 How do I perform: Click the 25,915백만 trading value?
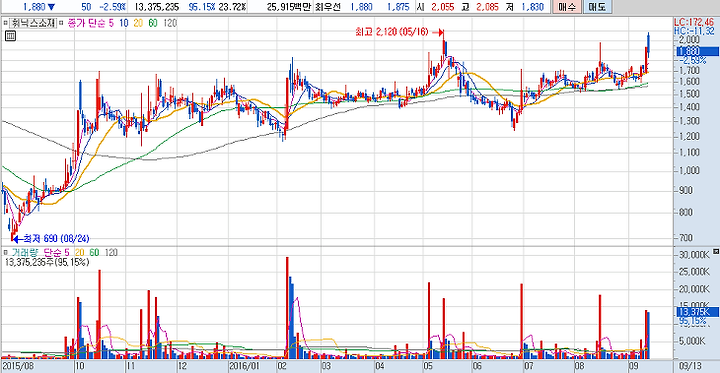point(289,7)
